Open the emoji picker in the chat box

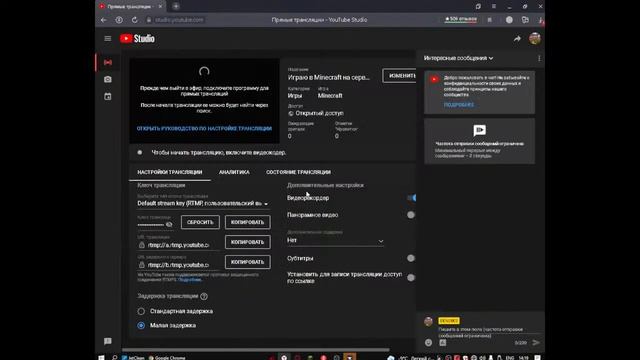[428, 342]
